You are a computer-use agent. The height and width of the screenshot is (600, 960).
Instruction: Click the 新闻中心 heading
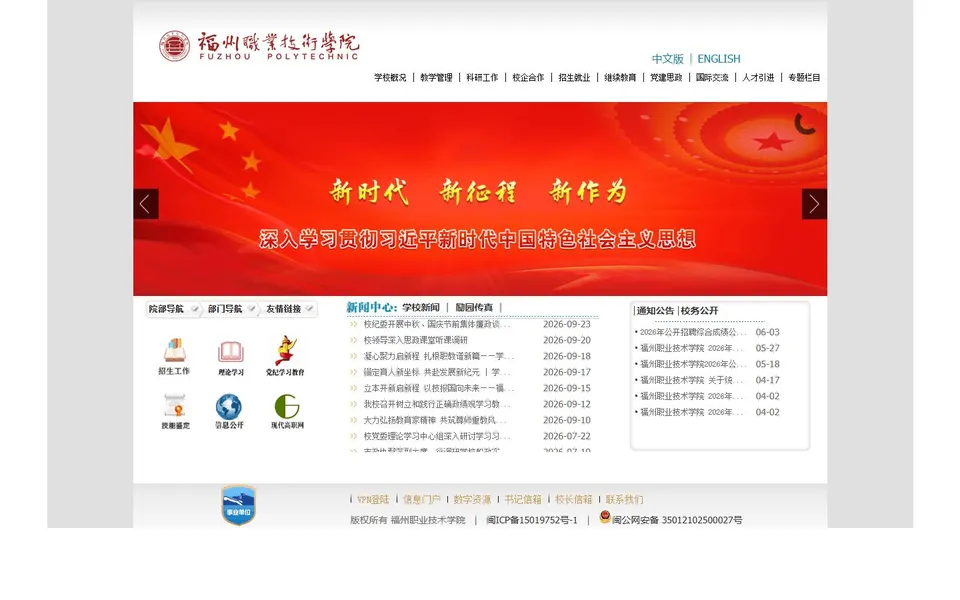click(x=371, y=307)
